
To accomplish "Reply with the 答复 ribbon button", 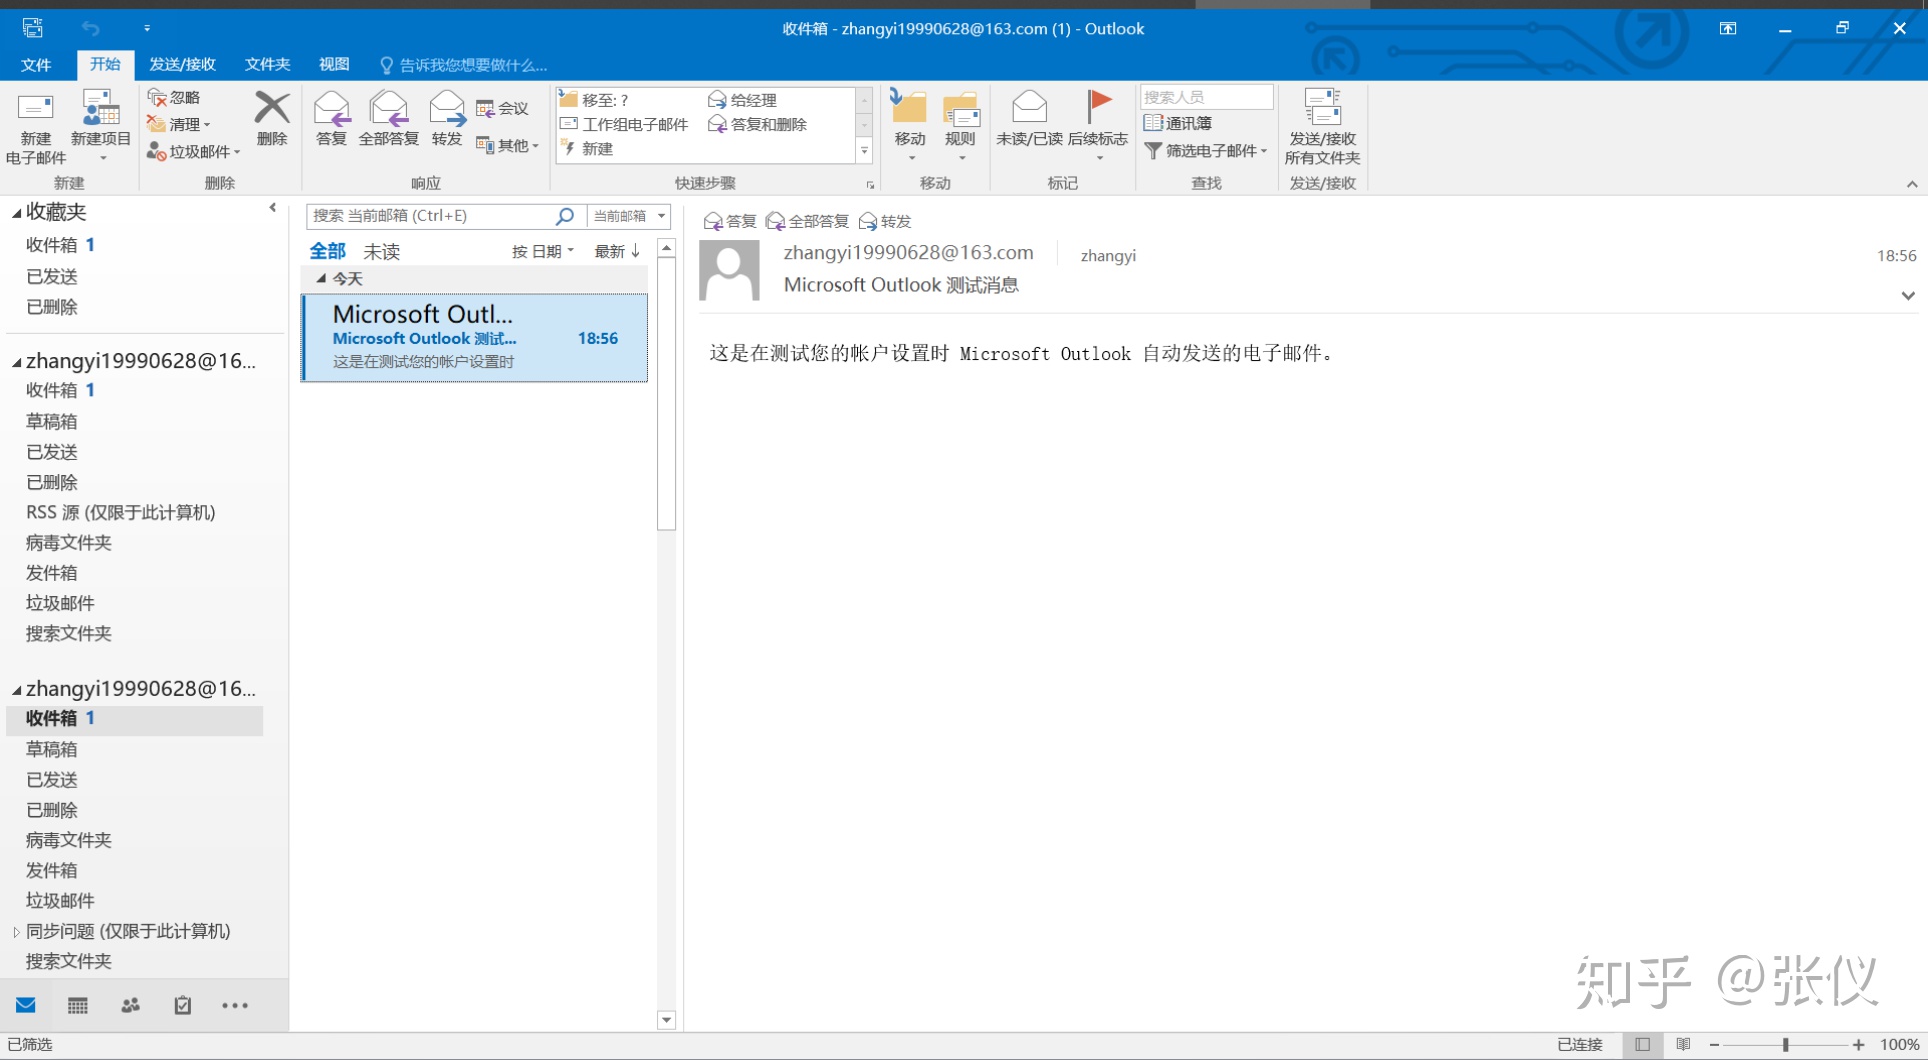I will 331,119.
